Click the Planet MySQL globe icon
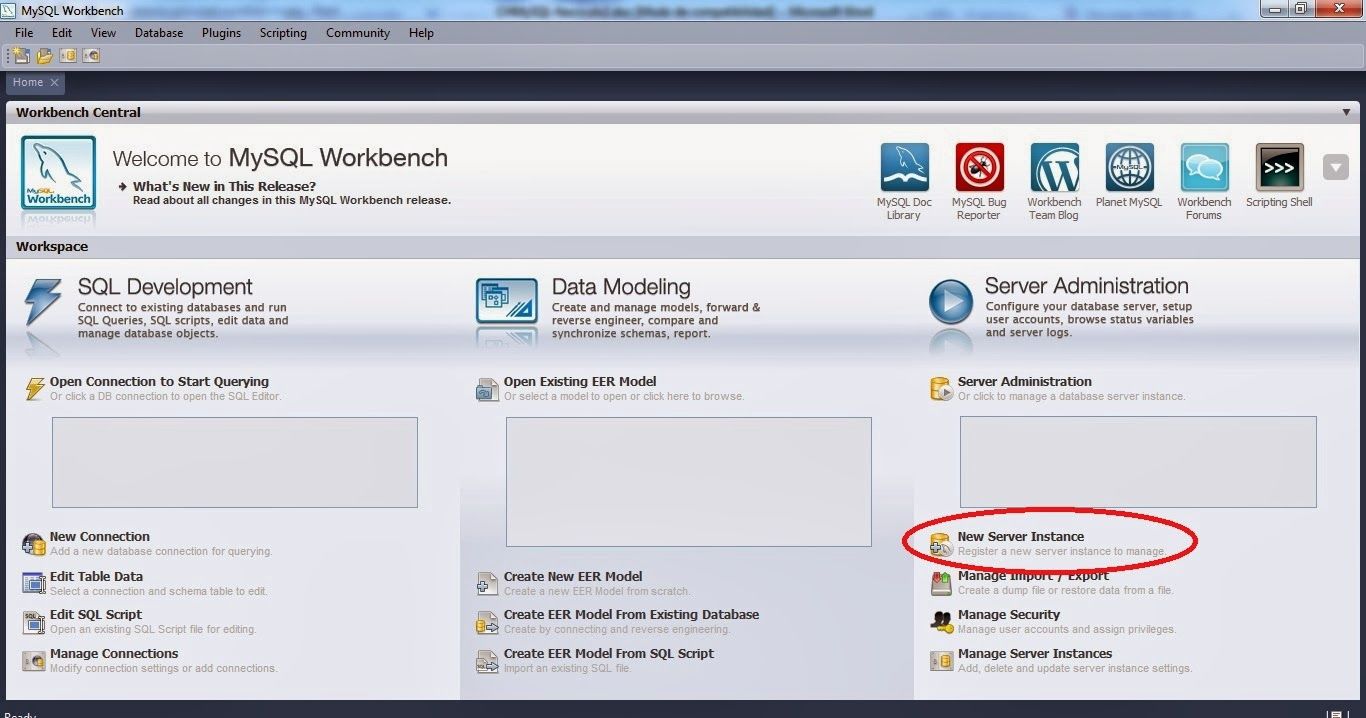Screen dimensions: 1366x718 pos(1129,168)
